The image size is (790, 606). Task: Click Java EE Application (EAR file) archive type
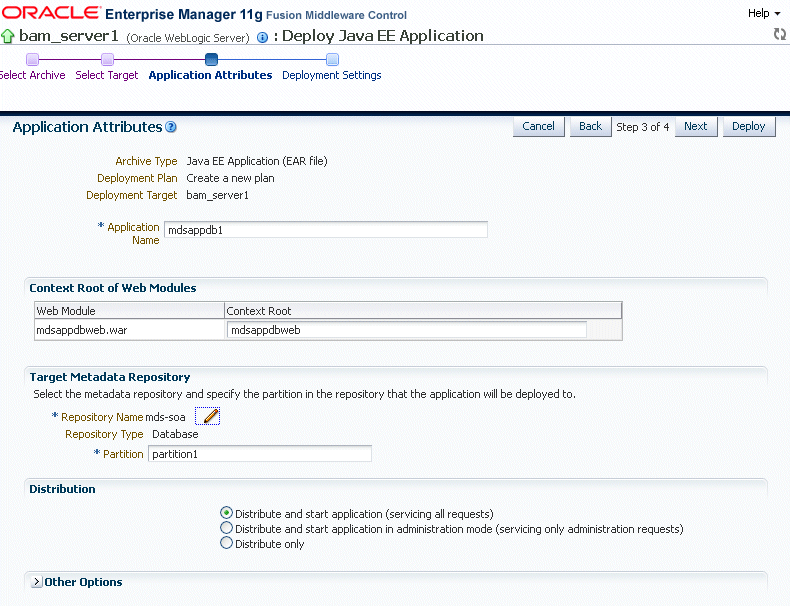(x=257, y=161)
